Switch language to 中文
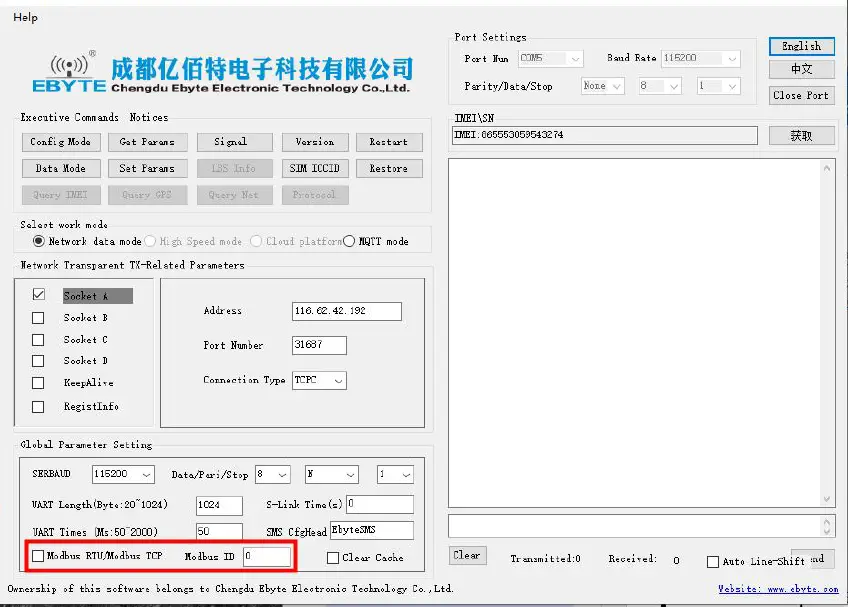Image resolution: width=848 pixels, height=607 pixels. pyautogui.click(x=802, y=69)
